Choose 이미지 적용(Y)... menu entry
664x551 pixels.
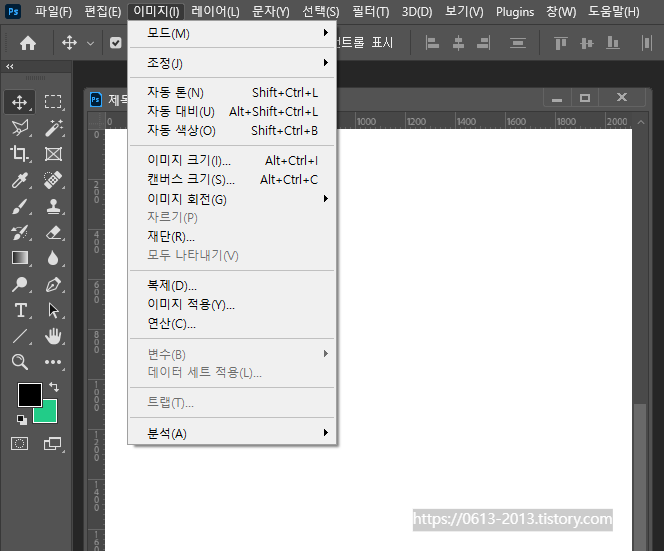(232, 305)
